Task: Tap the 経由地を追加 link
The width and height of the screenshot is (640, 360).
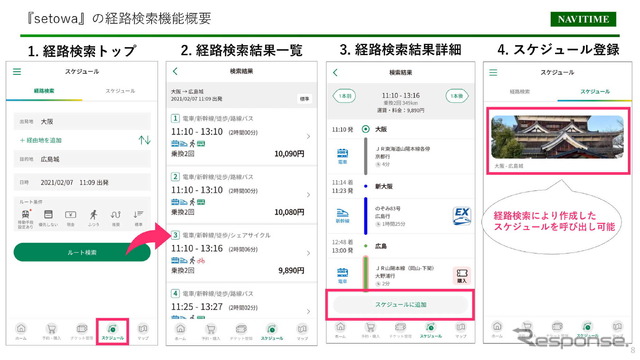Action: pos(41,140)
